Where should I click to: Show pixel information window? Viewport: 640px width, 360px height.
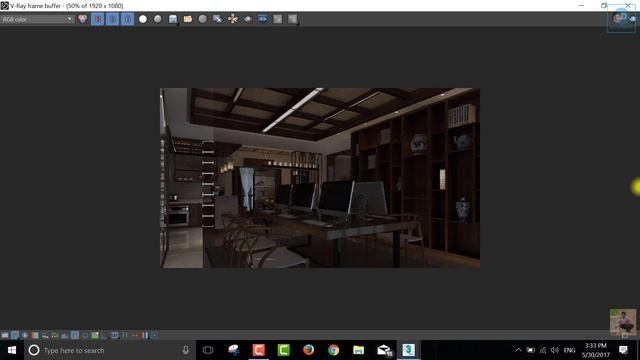[35, 335]
